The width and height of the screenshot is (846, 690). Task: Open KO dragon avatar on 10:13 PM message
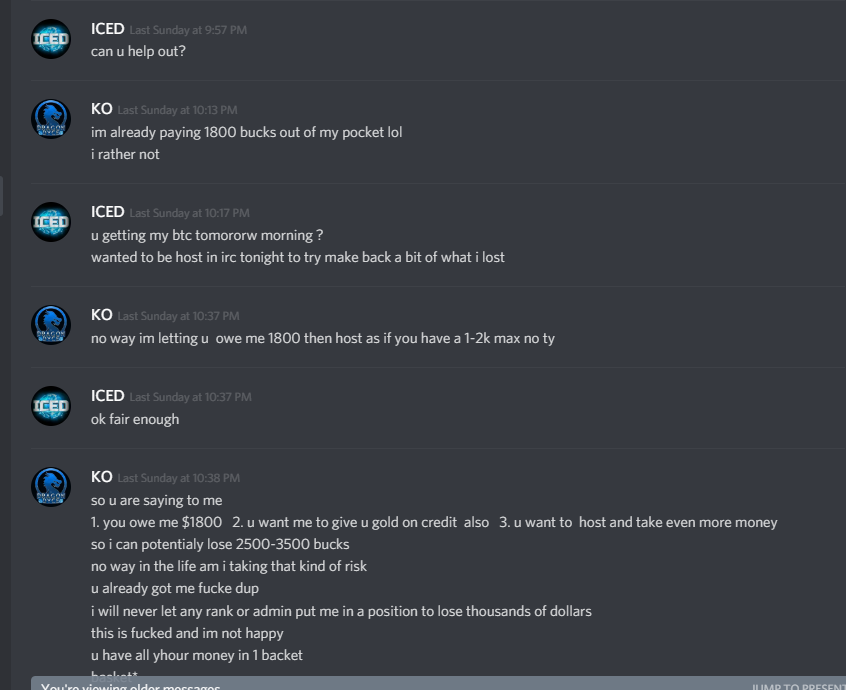[51, 119]
